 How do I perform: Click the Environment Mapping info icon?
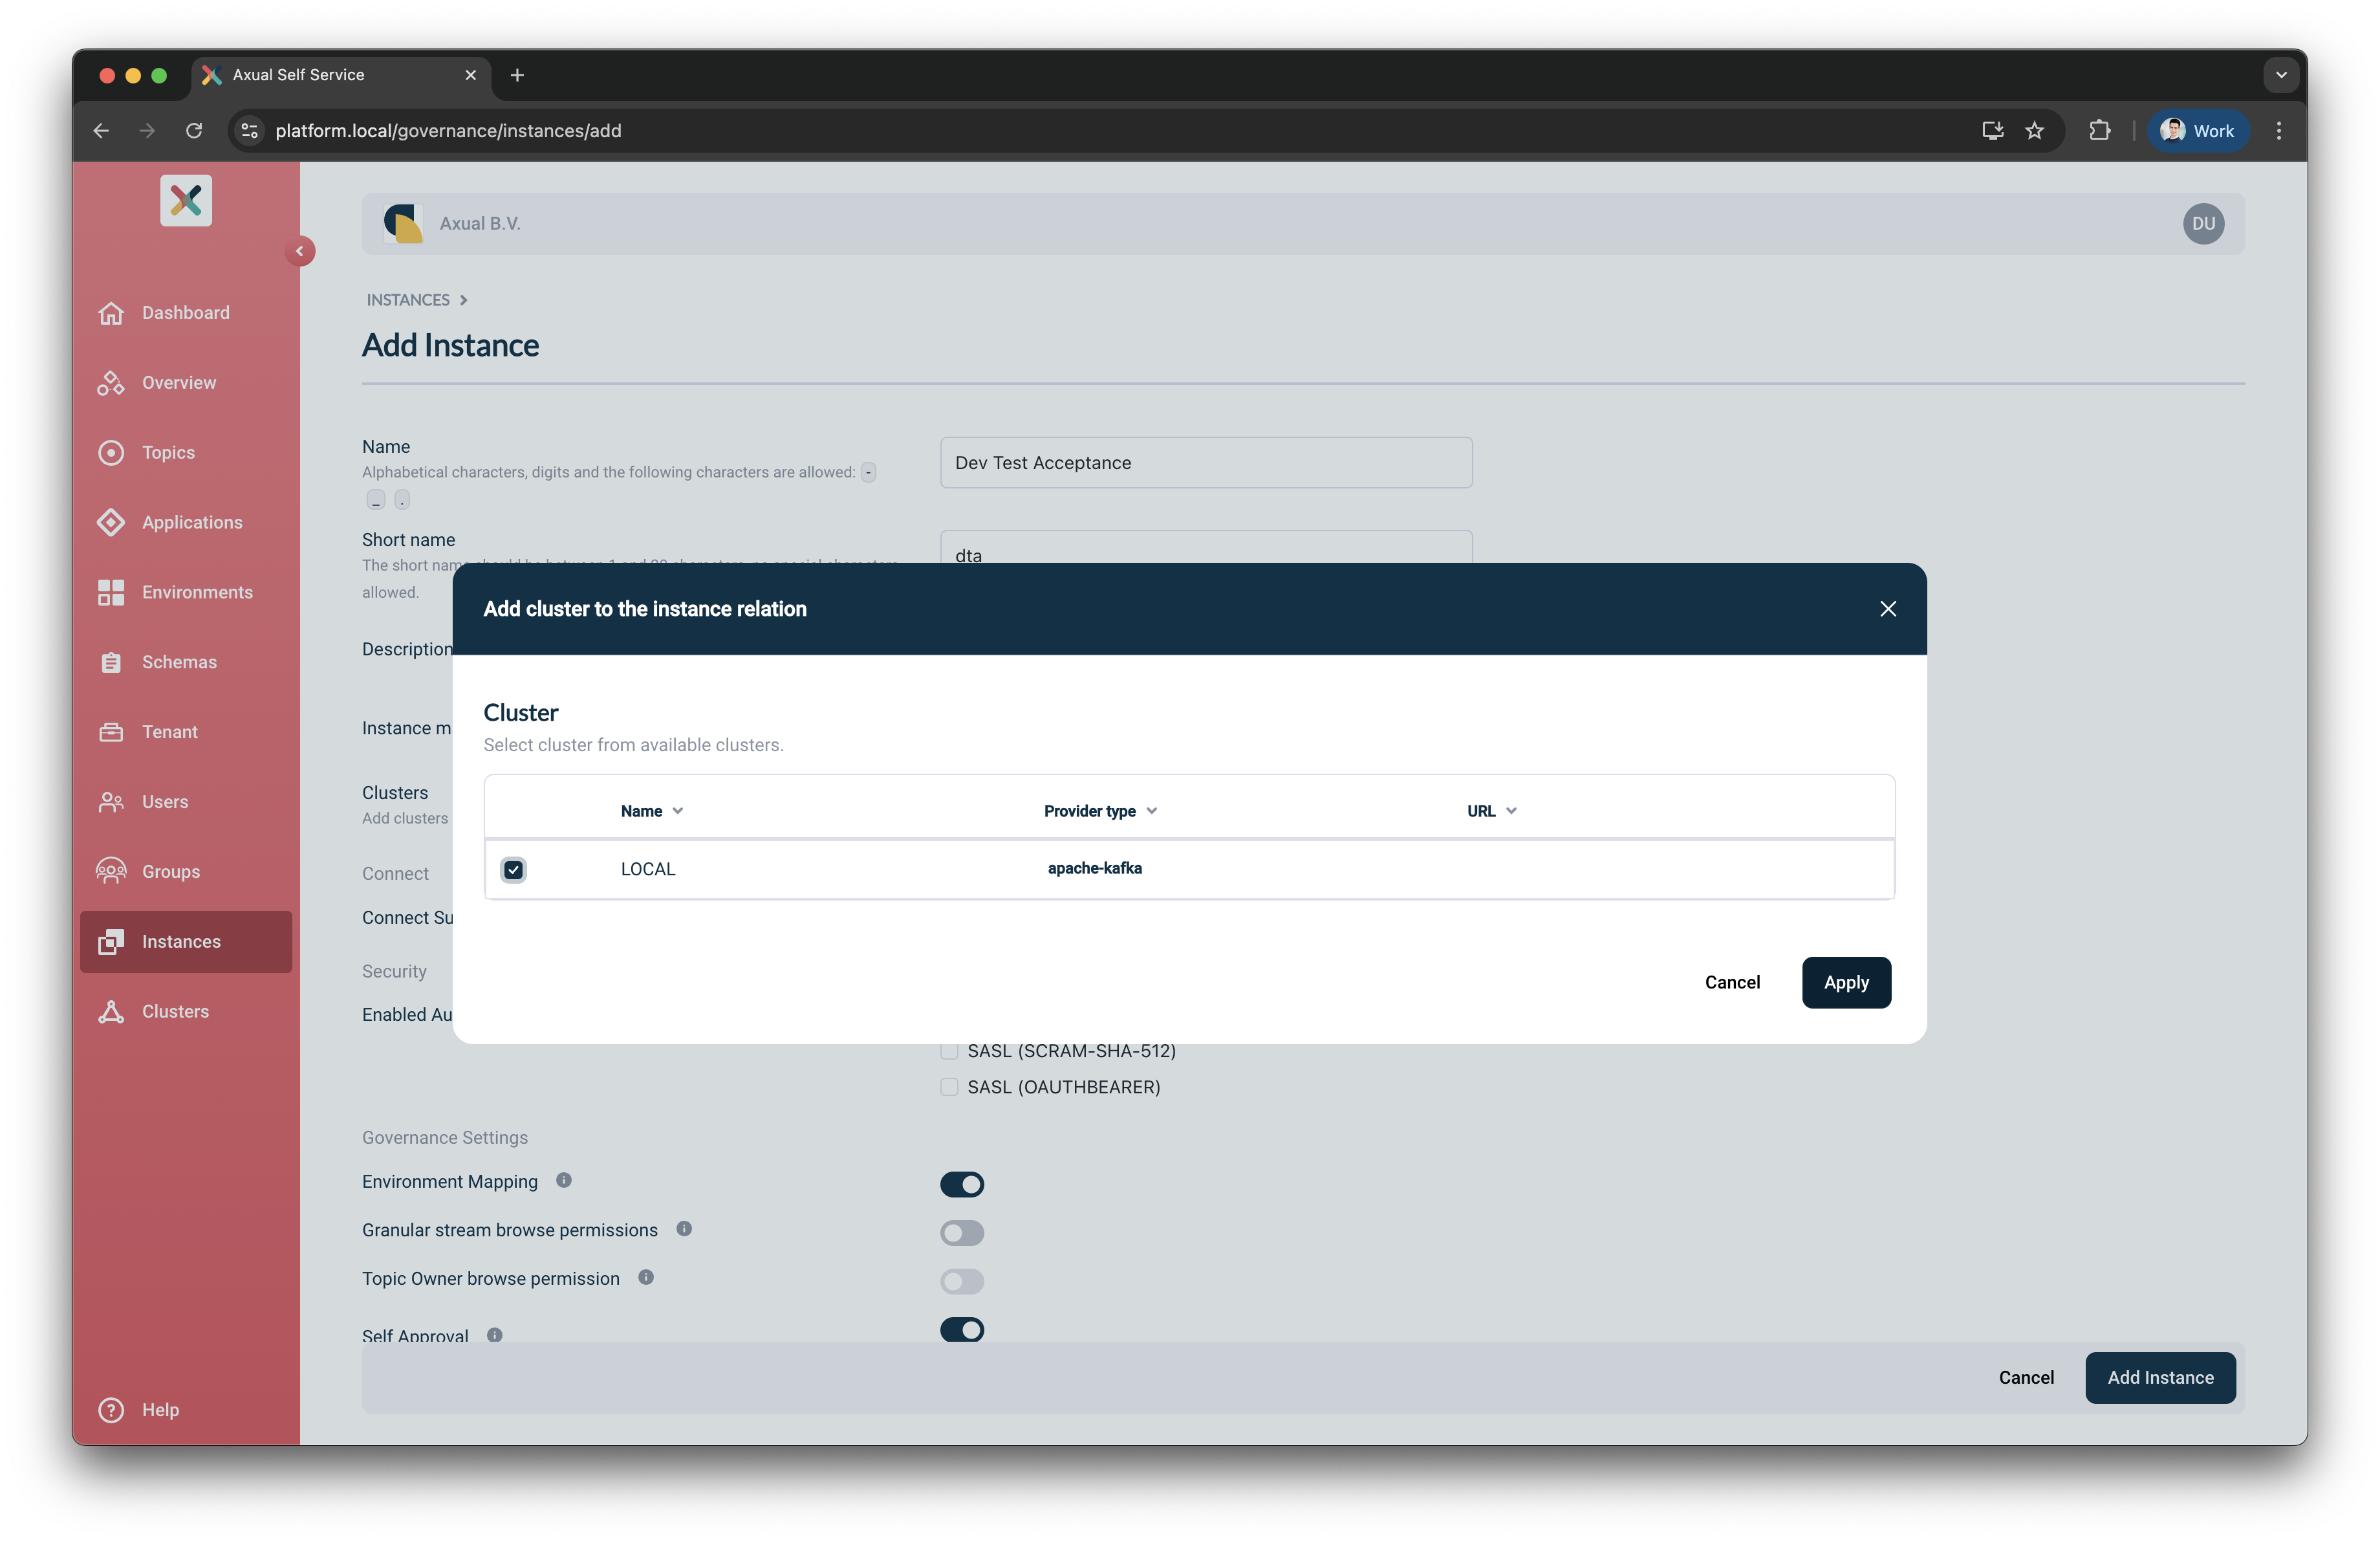click(564, 1180)
